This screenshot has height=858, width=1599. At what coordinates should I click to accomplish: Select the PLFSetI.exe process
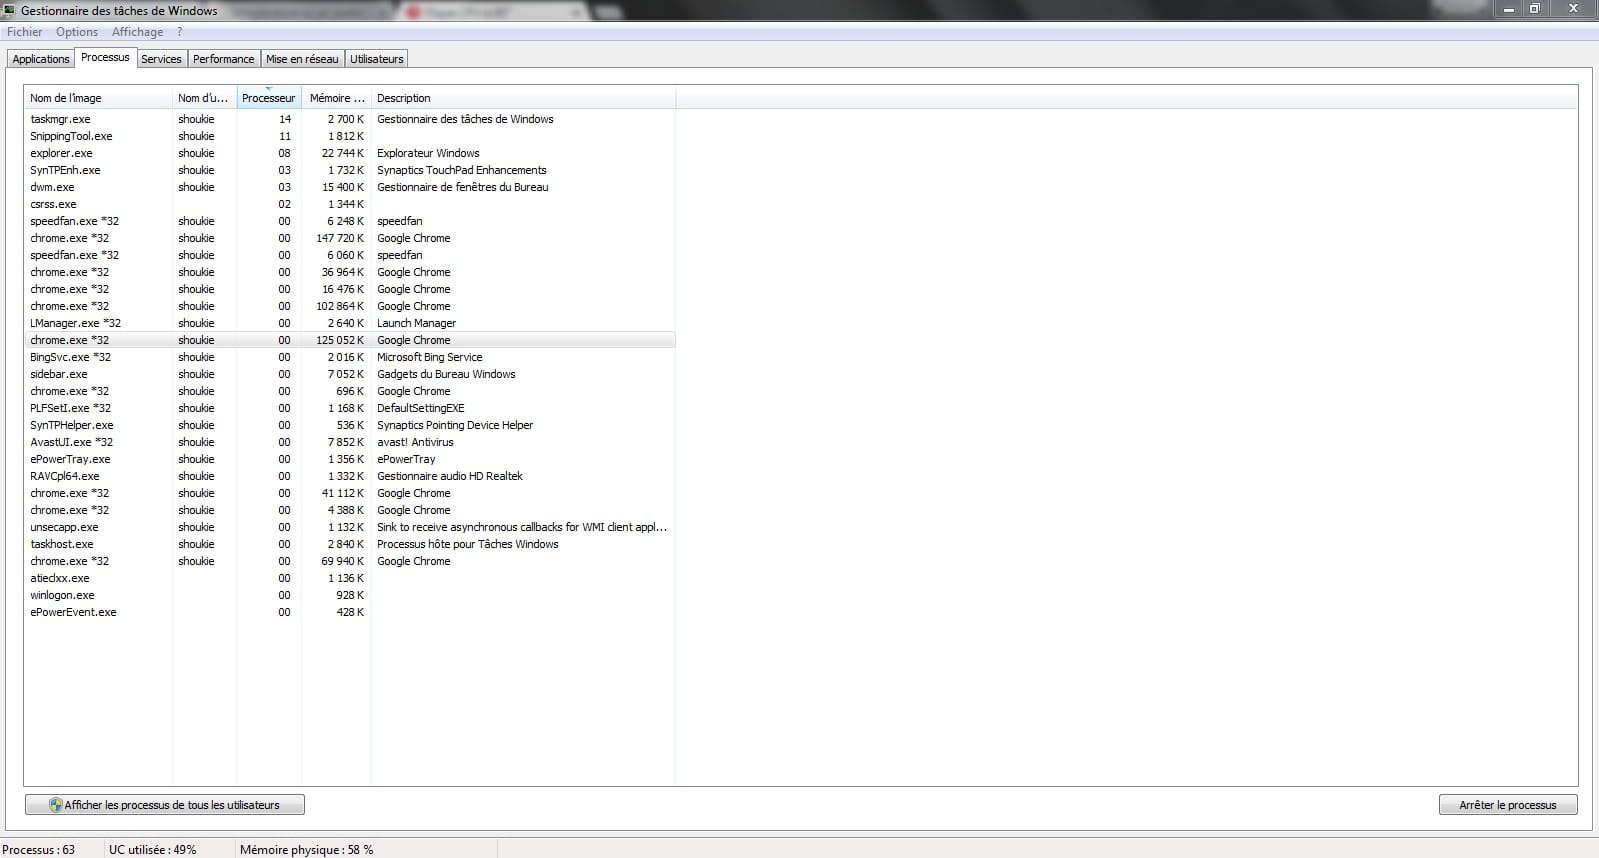[x=350, y=408]
